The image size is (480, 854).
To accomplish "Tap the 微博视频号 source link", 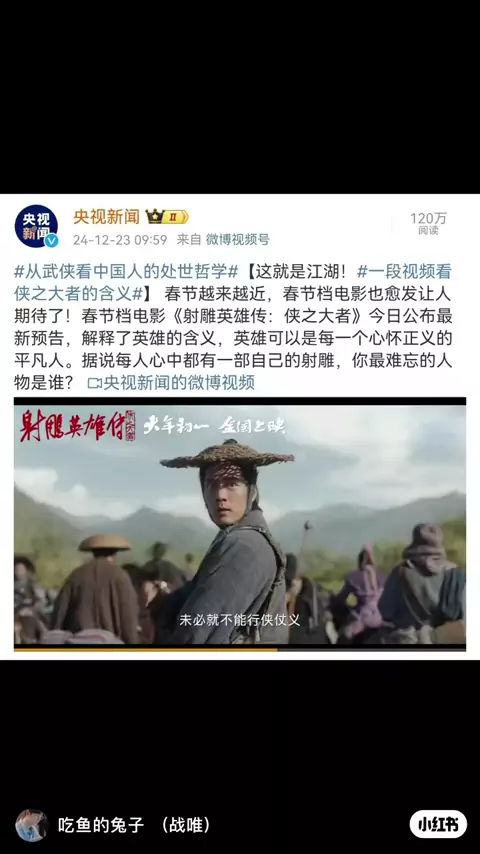I will pos(237,240).
